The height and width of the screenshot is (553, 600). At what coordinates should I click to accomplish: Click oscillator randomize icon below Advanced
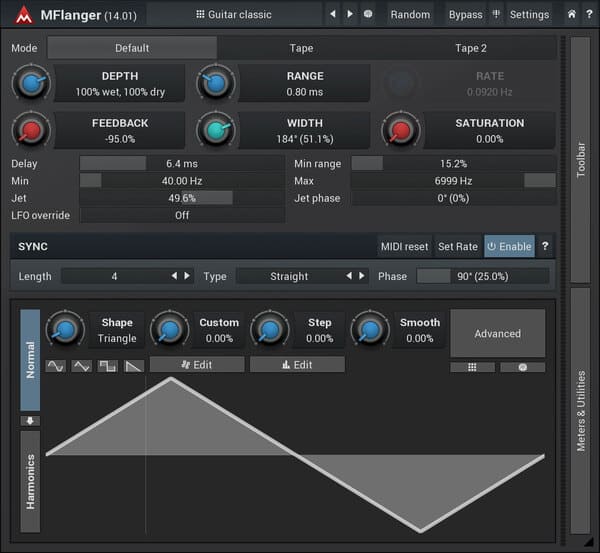point(523,367)
